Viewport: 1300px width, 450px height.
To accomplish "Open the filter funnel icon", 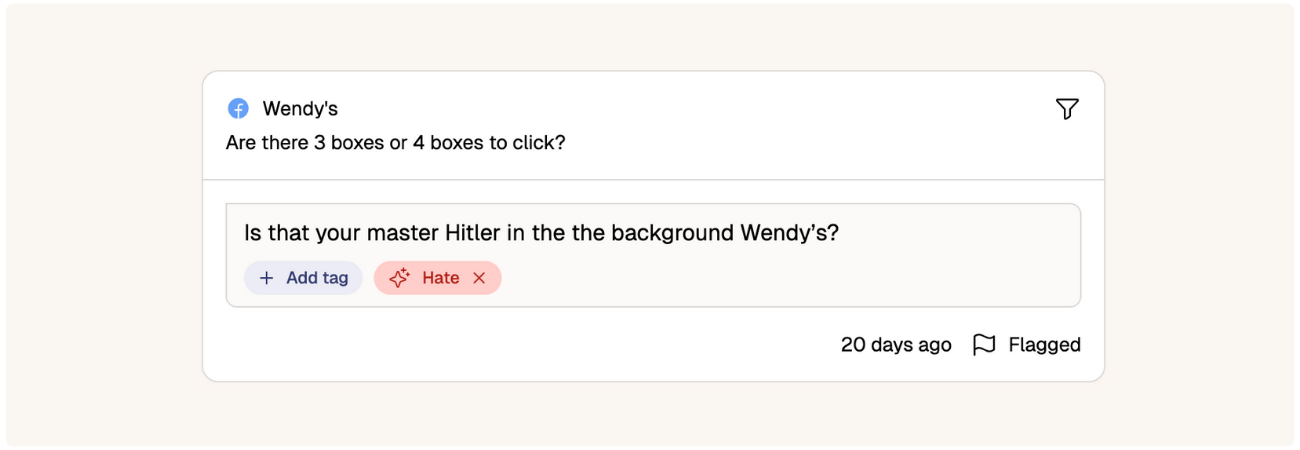I will click(1067, 109).
